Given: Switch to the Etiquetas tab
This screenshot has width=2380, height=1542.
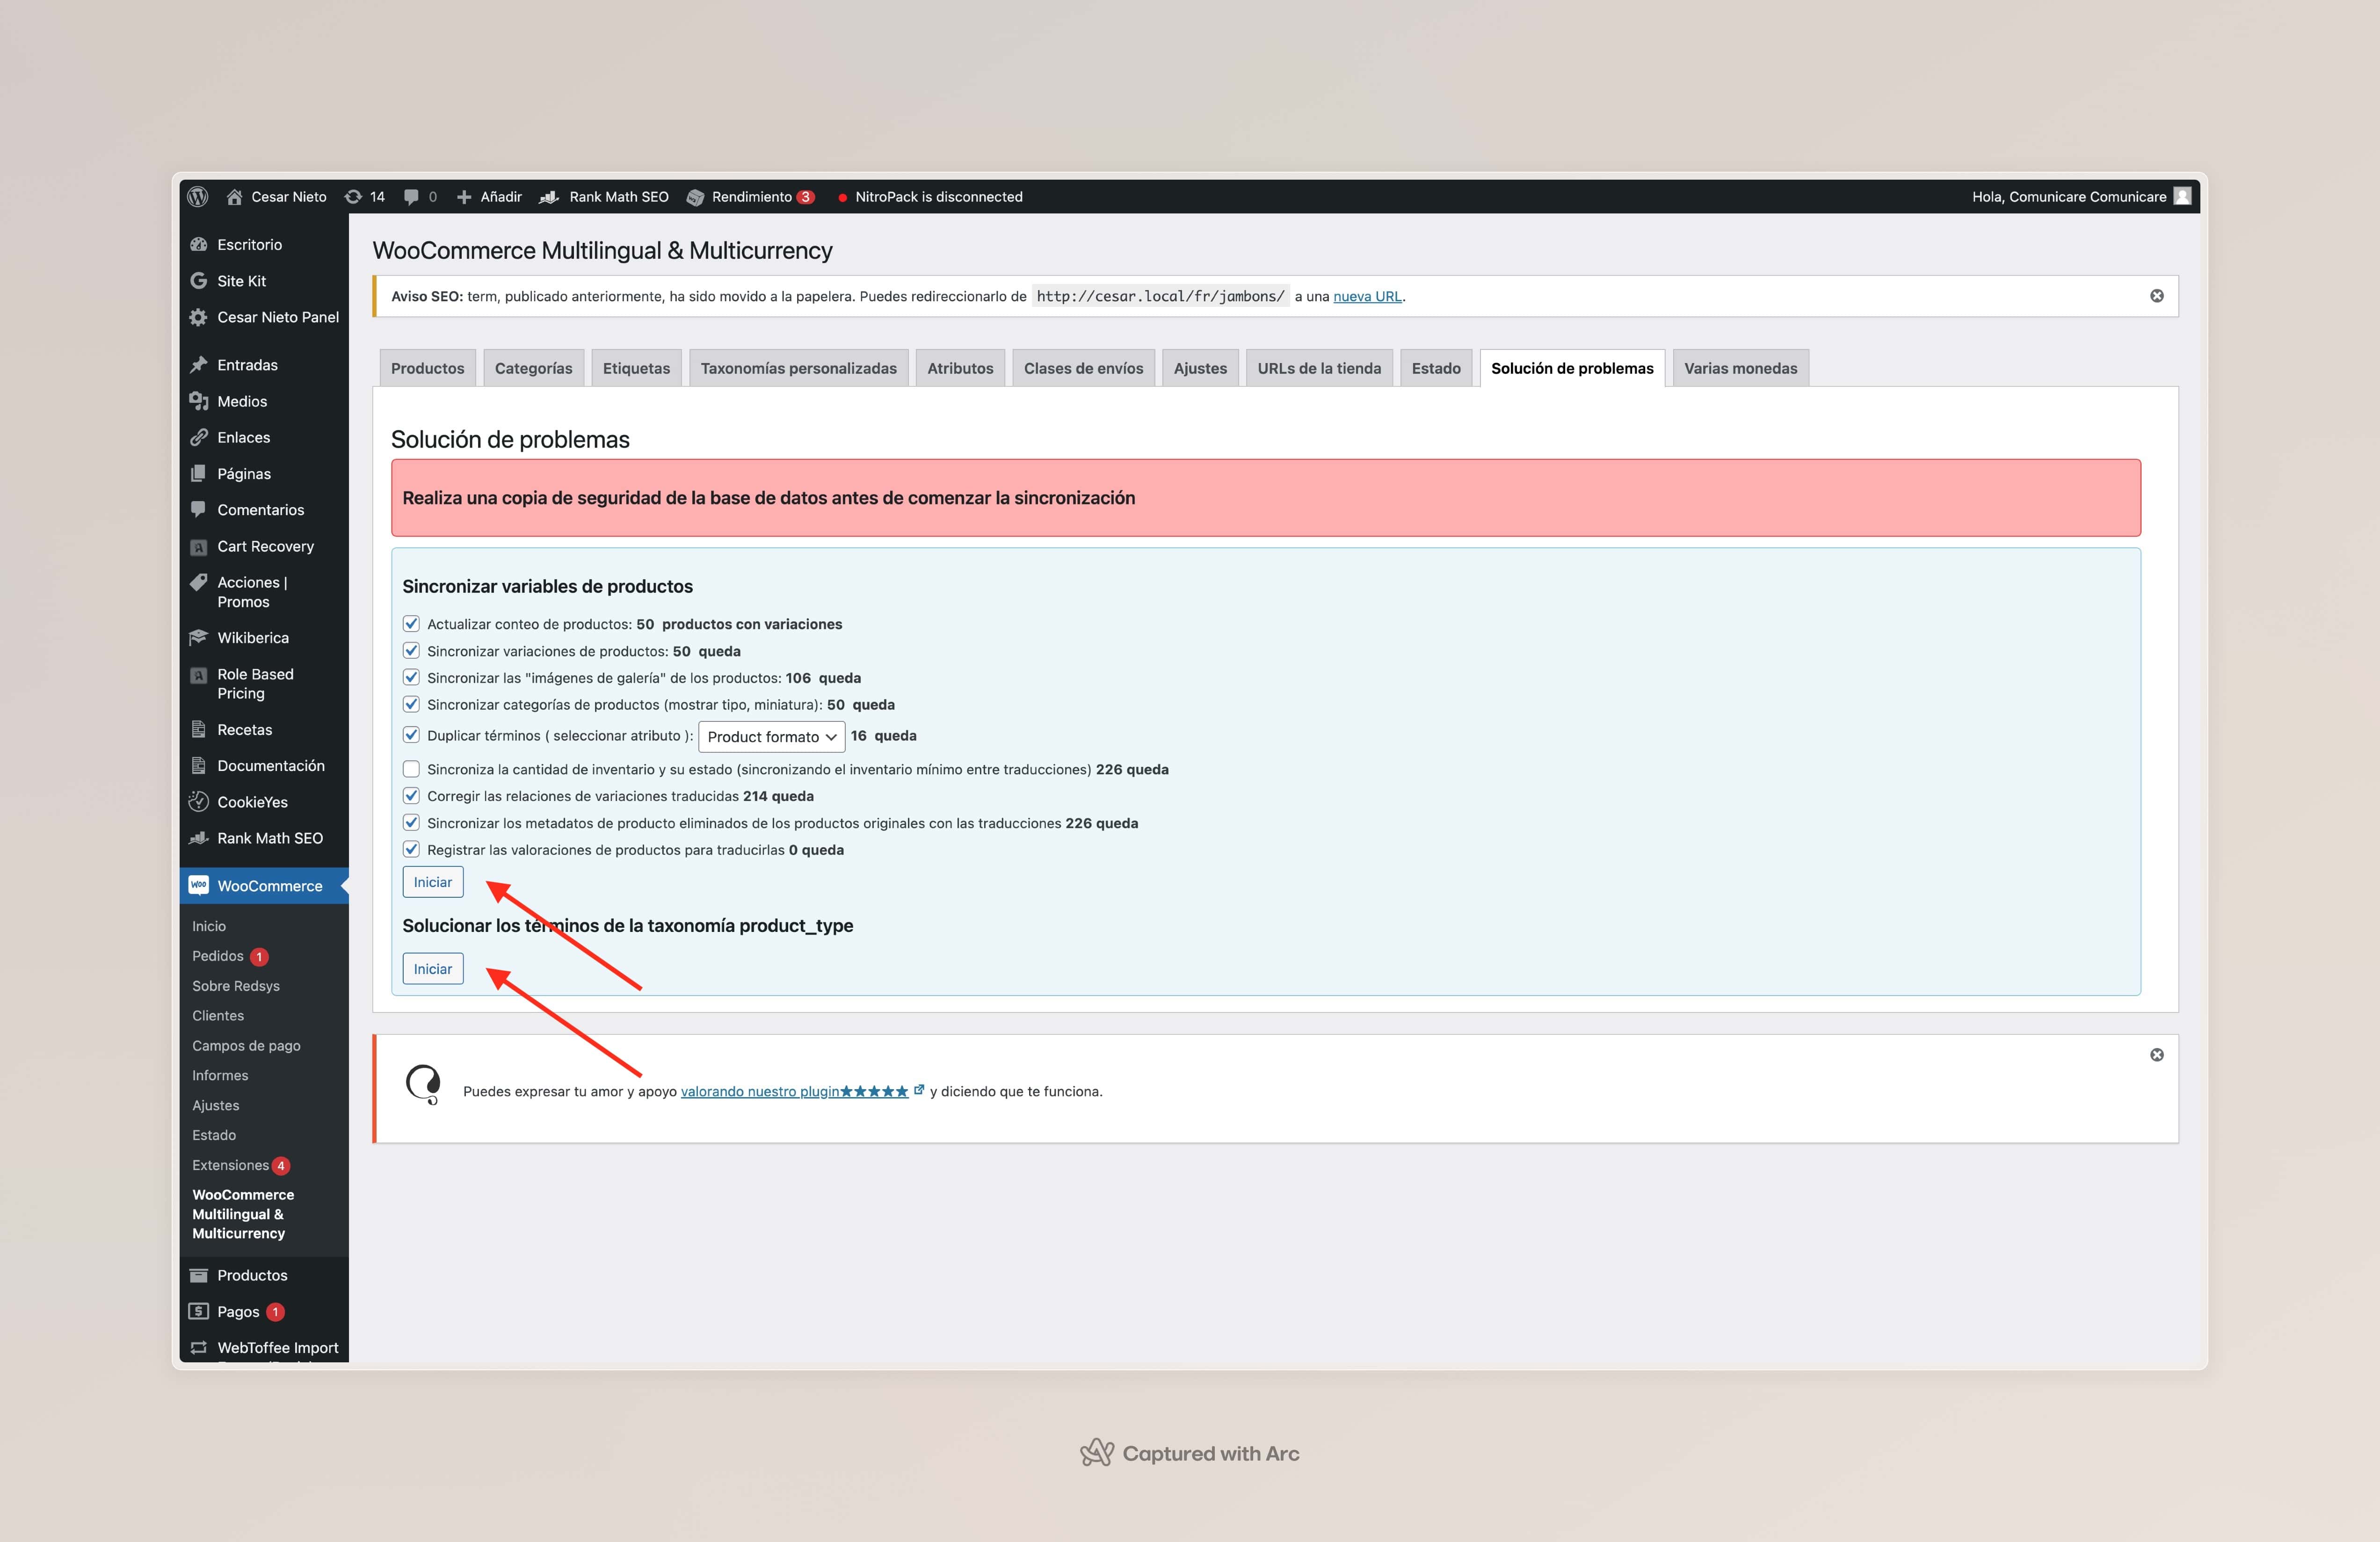Looking at the screenshot, I should point(636,368).
